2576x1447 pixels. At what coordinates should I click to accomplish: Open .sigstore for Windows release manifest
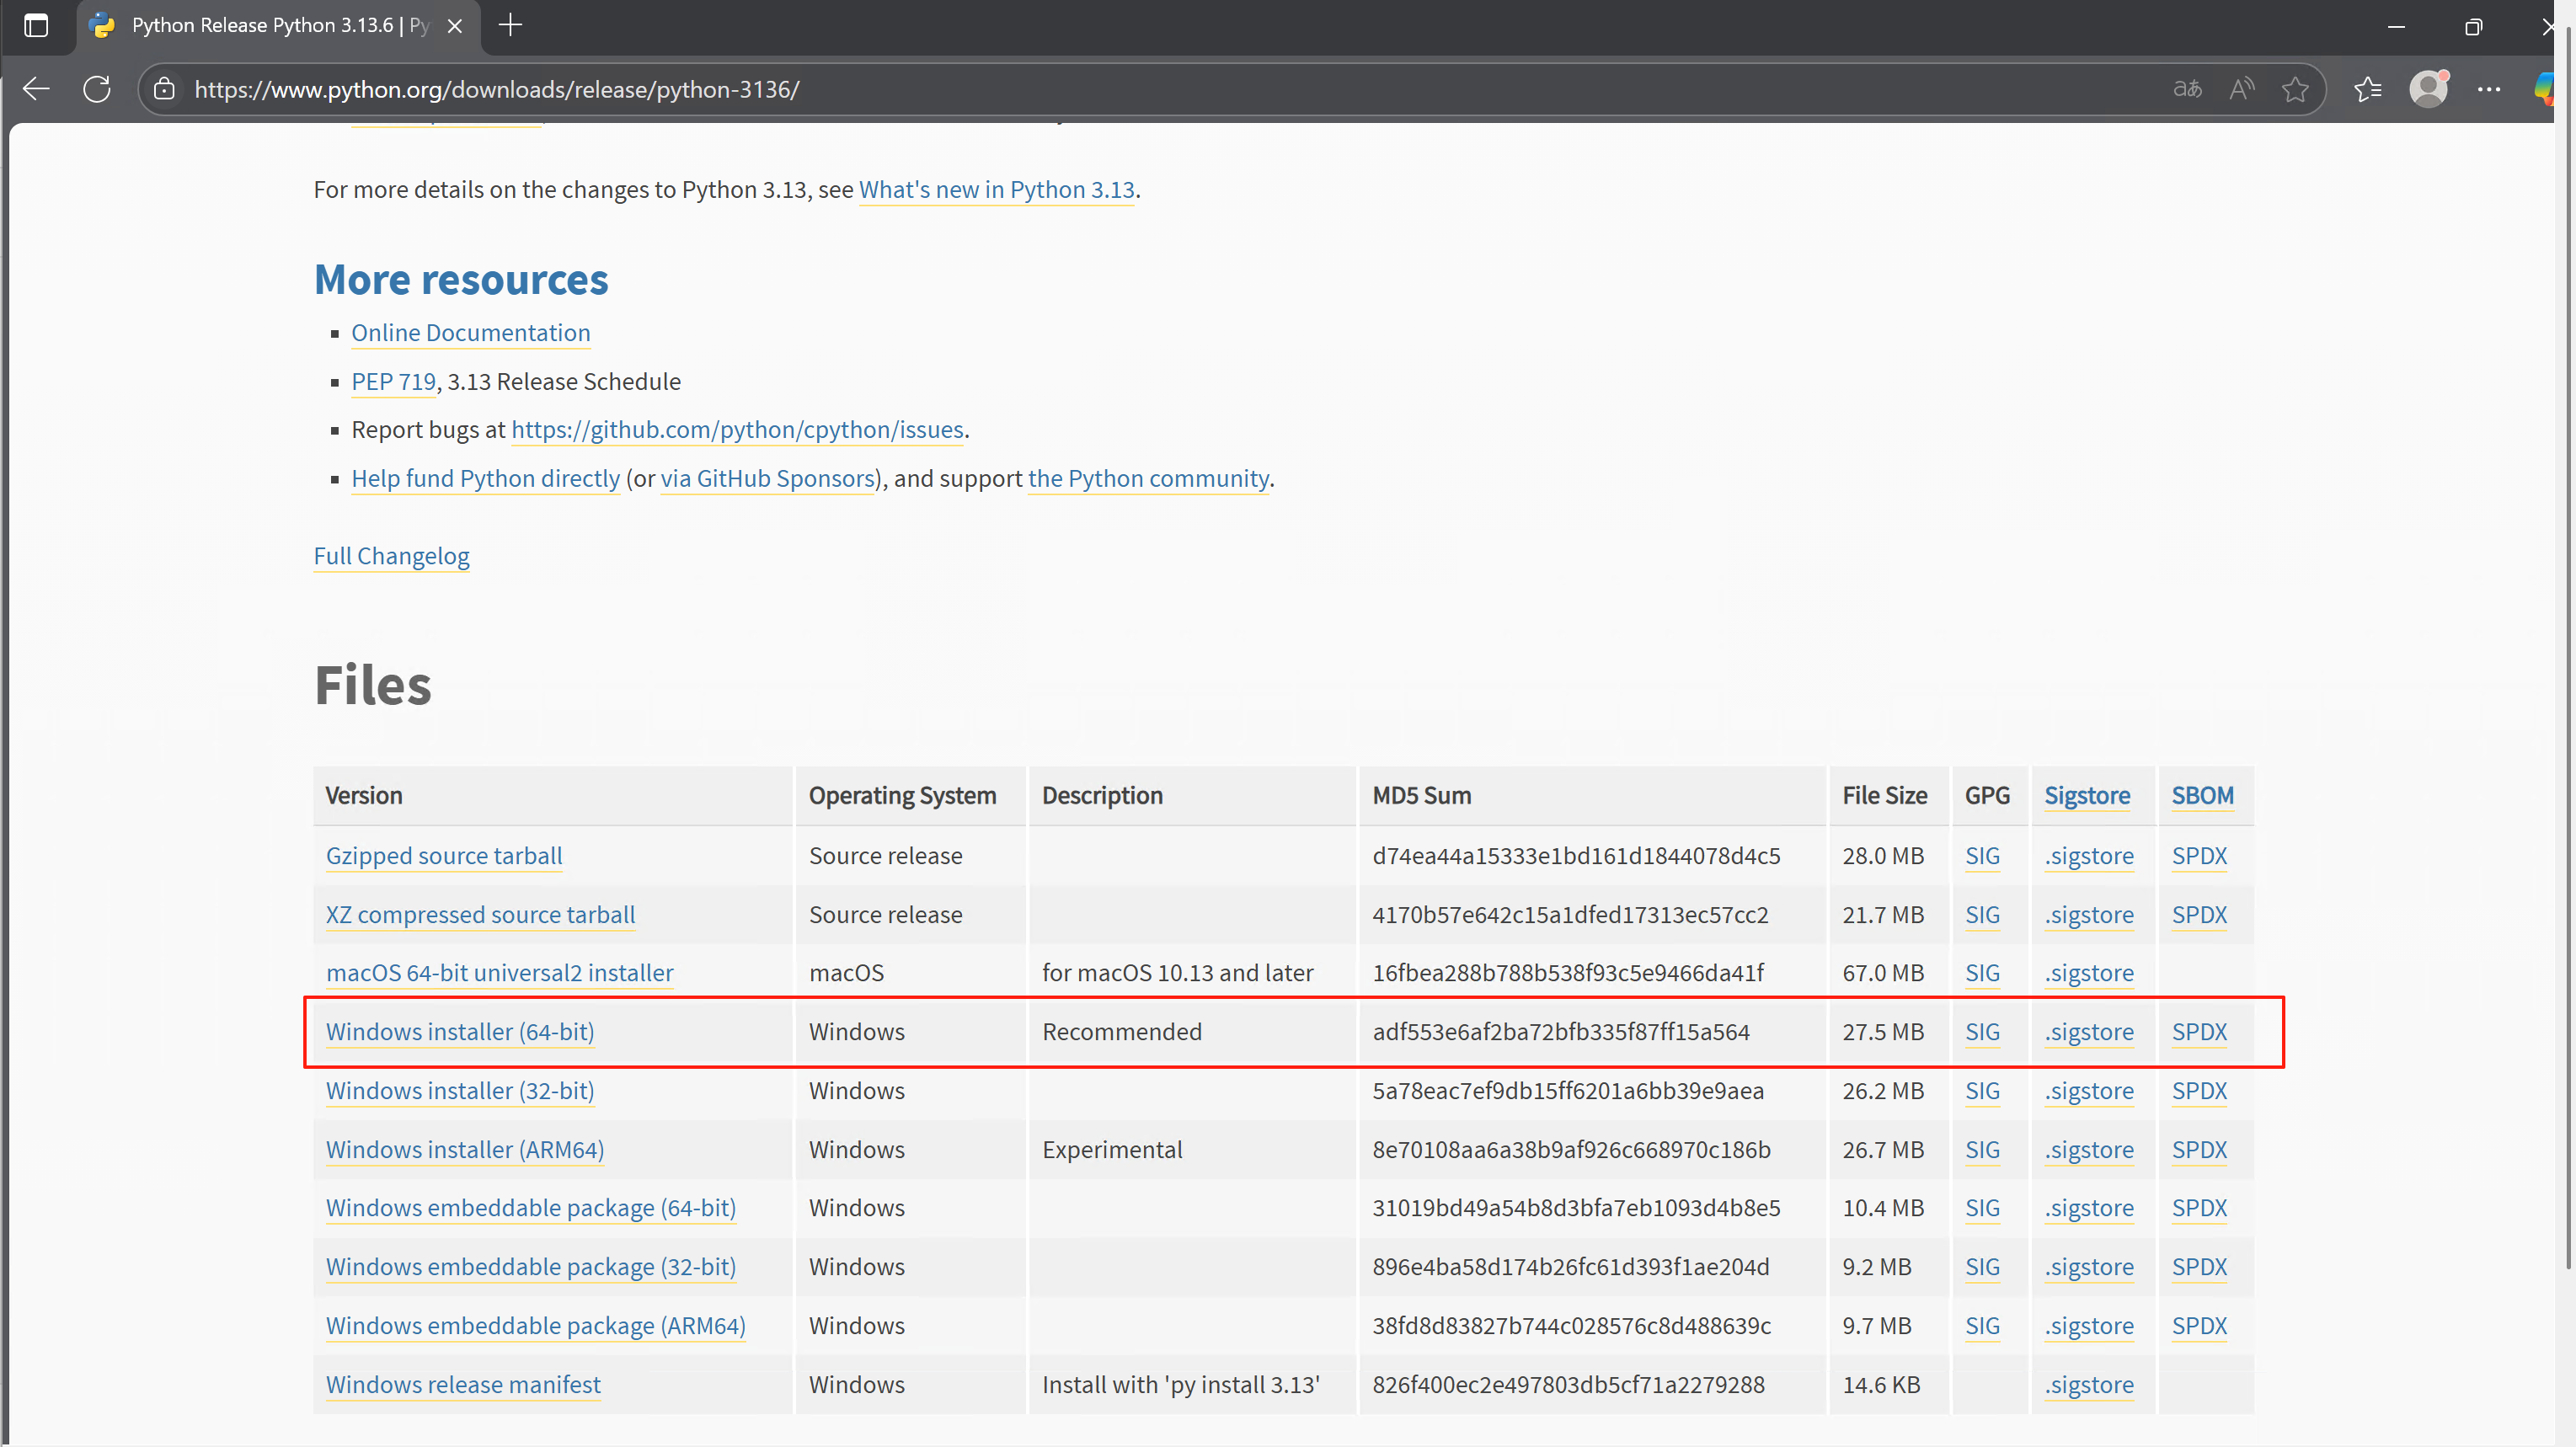tap(2089, 1385)
